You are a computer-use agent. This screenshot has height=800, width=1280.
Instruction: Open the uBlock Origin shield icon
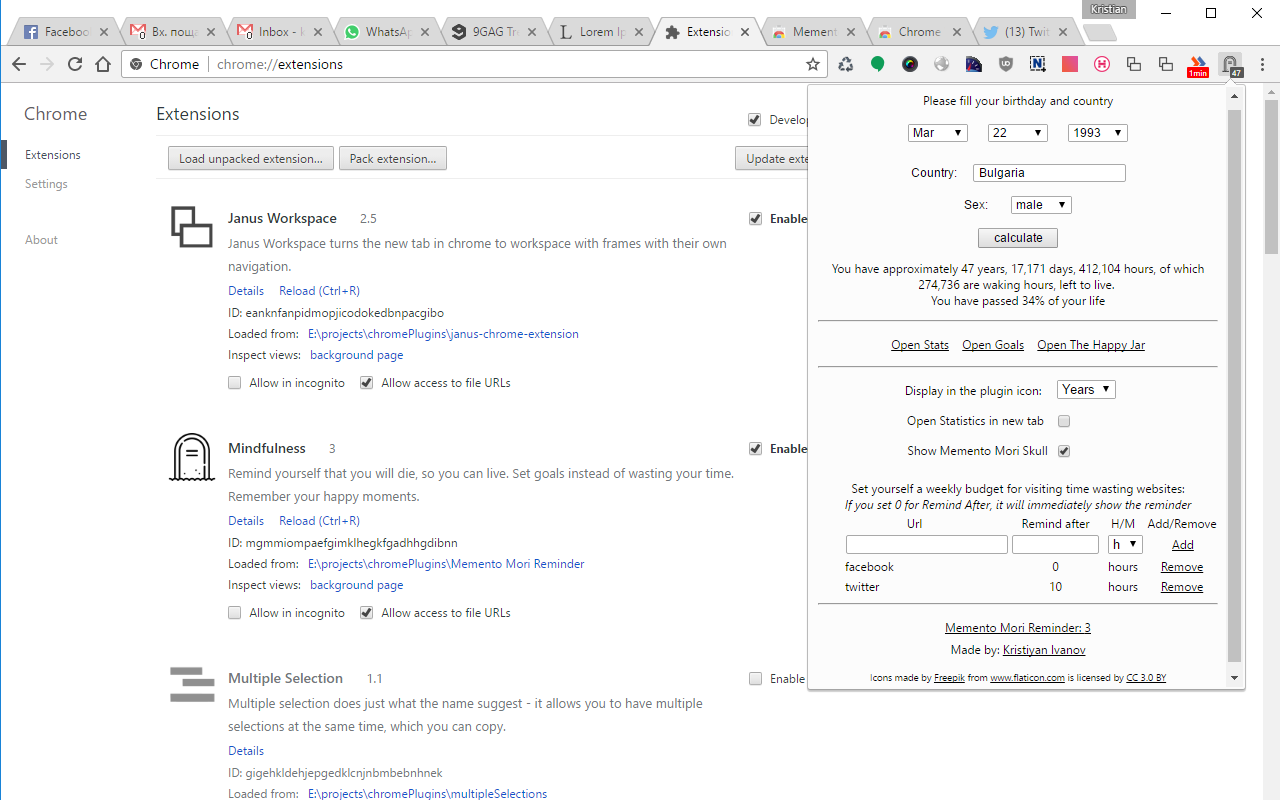(1005, 62)
